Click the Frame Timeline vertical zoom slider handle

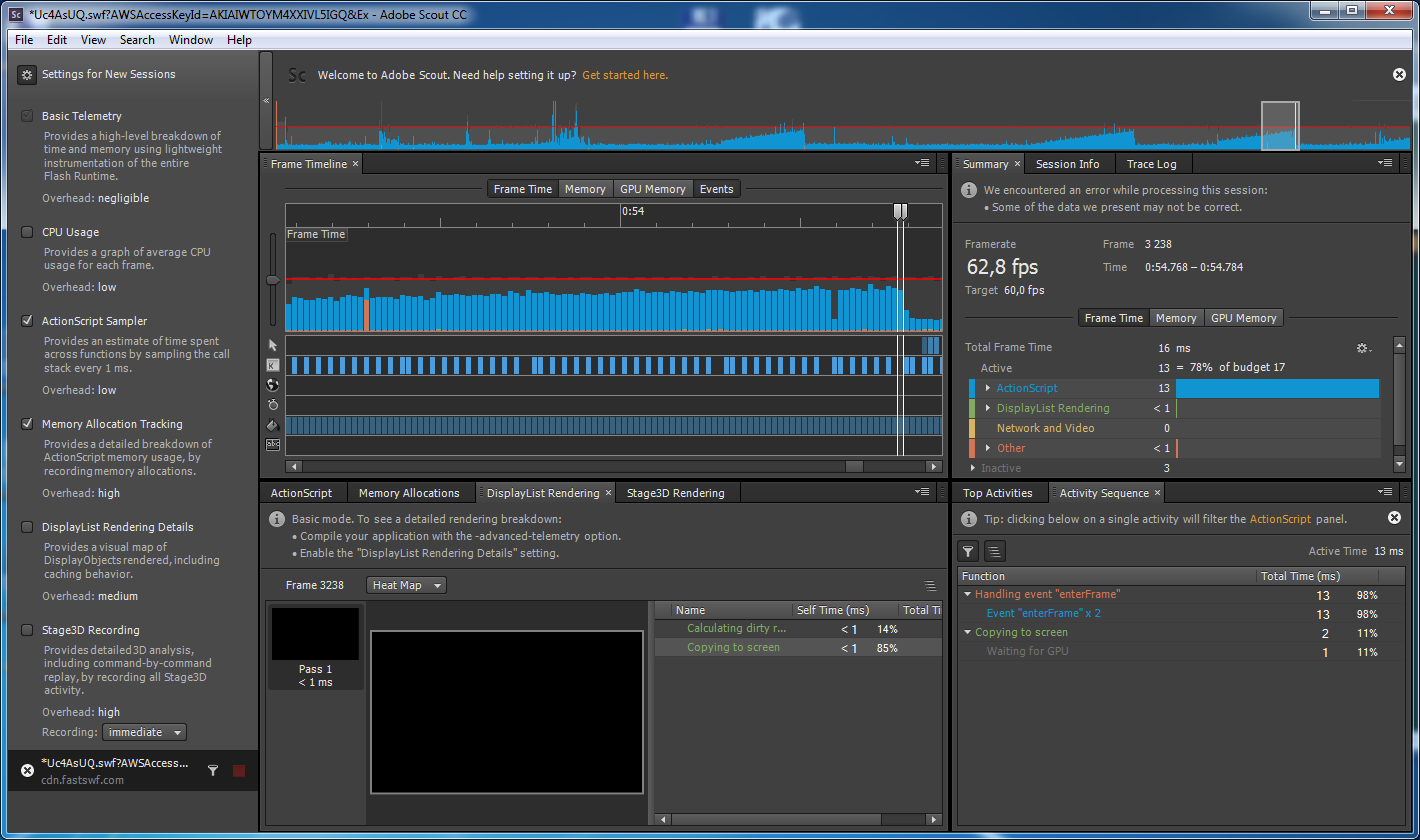point(272,281)
